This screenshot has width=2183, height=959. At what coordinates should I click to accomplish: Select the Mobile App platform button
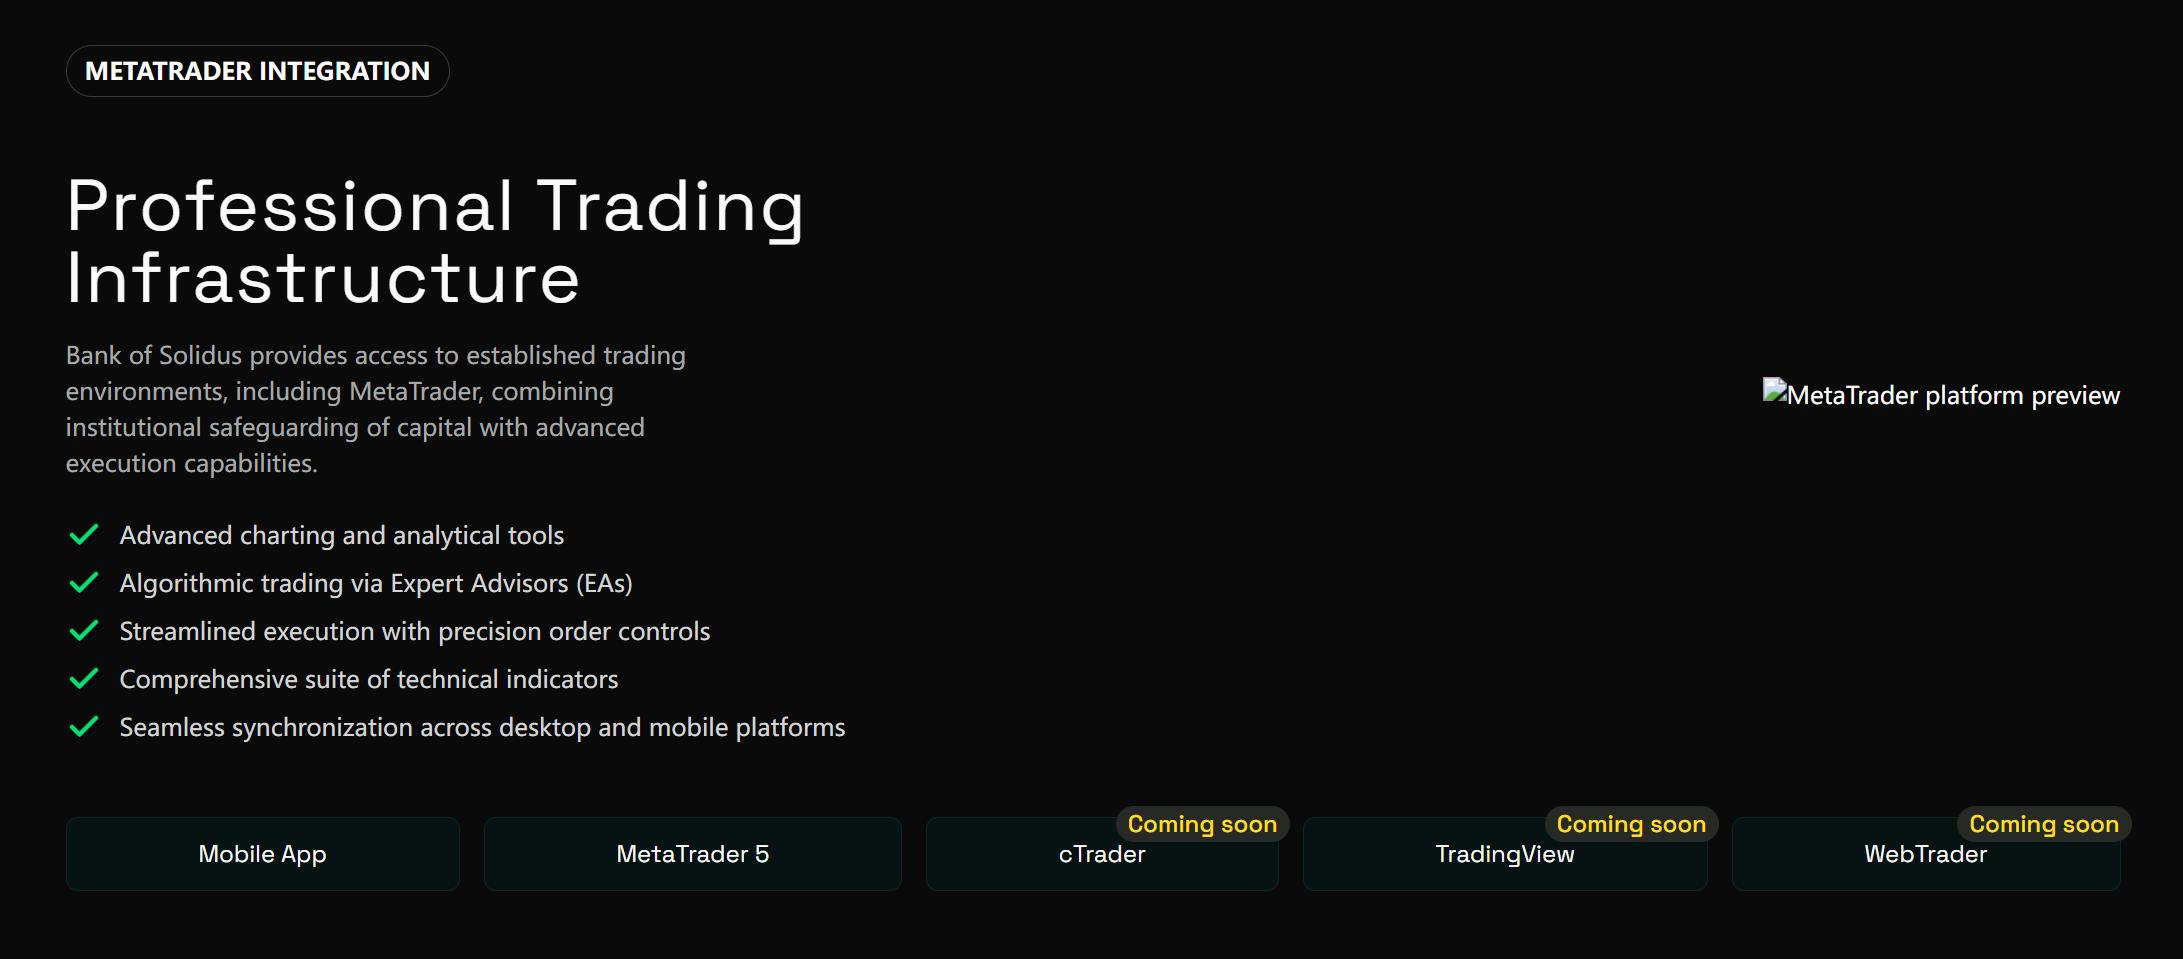point(263,854)
